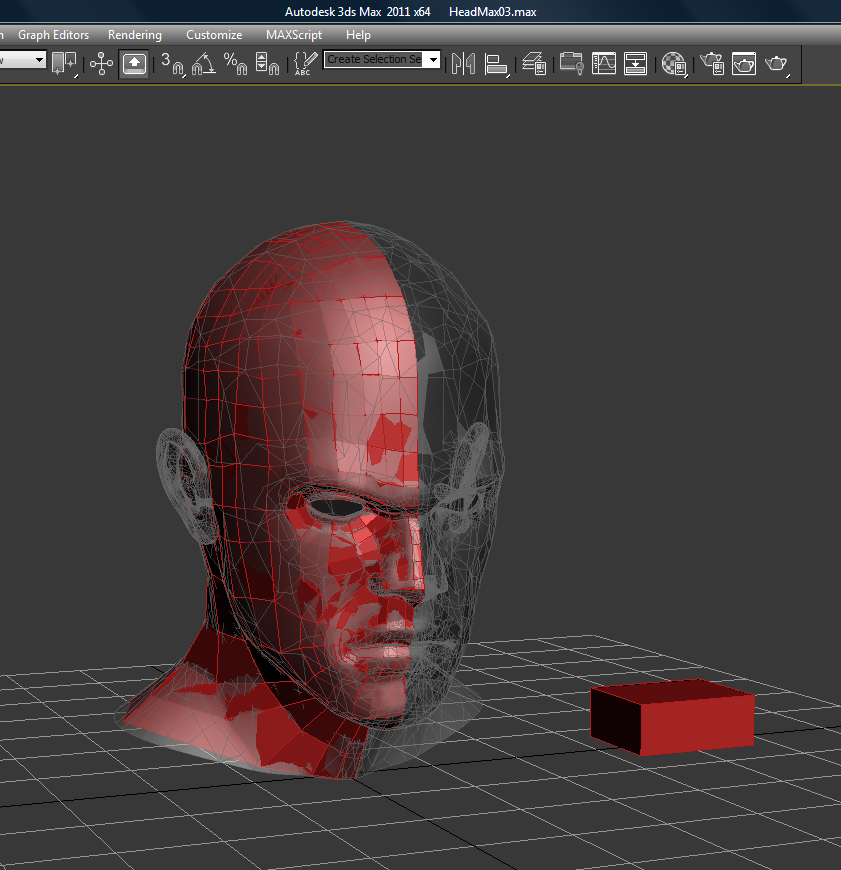Open the Track View Curve Editor
841x870 pixels.
coord(604,64)
